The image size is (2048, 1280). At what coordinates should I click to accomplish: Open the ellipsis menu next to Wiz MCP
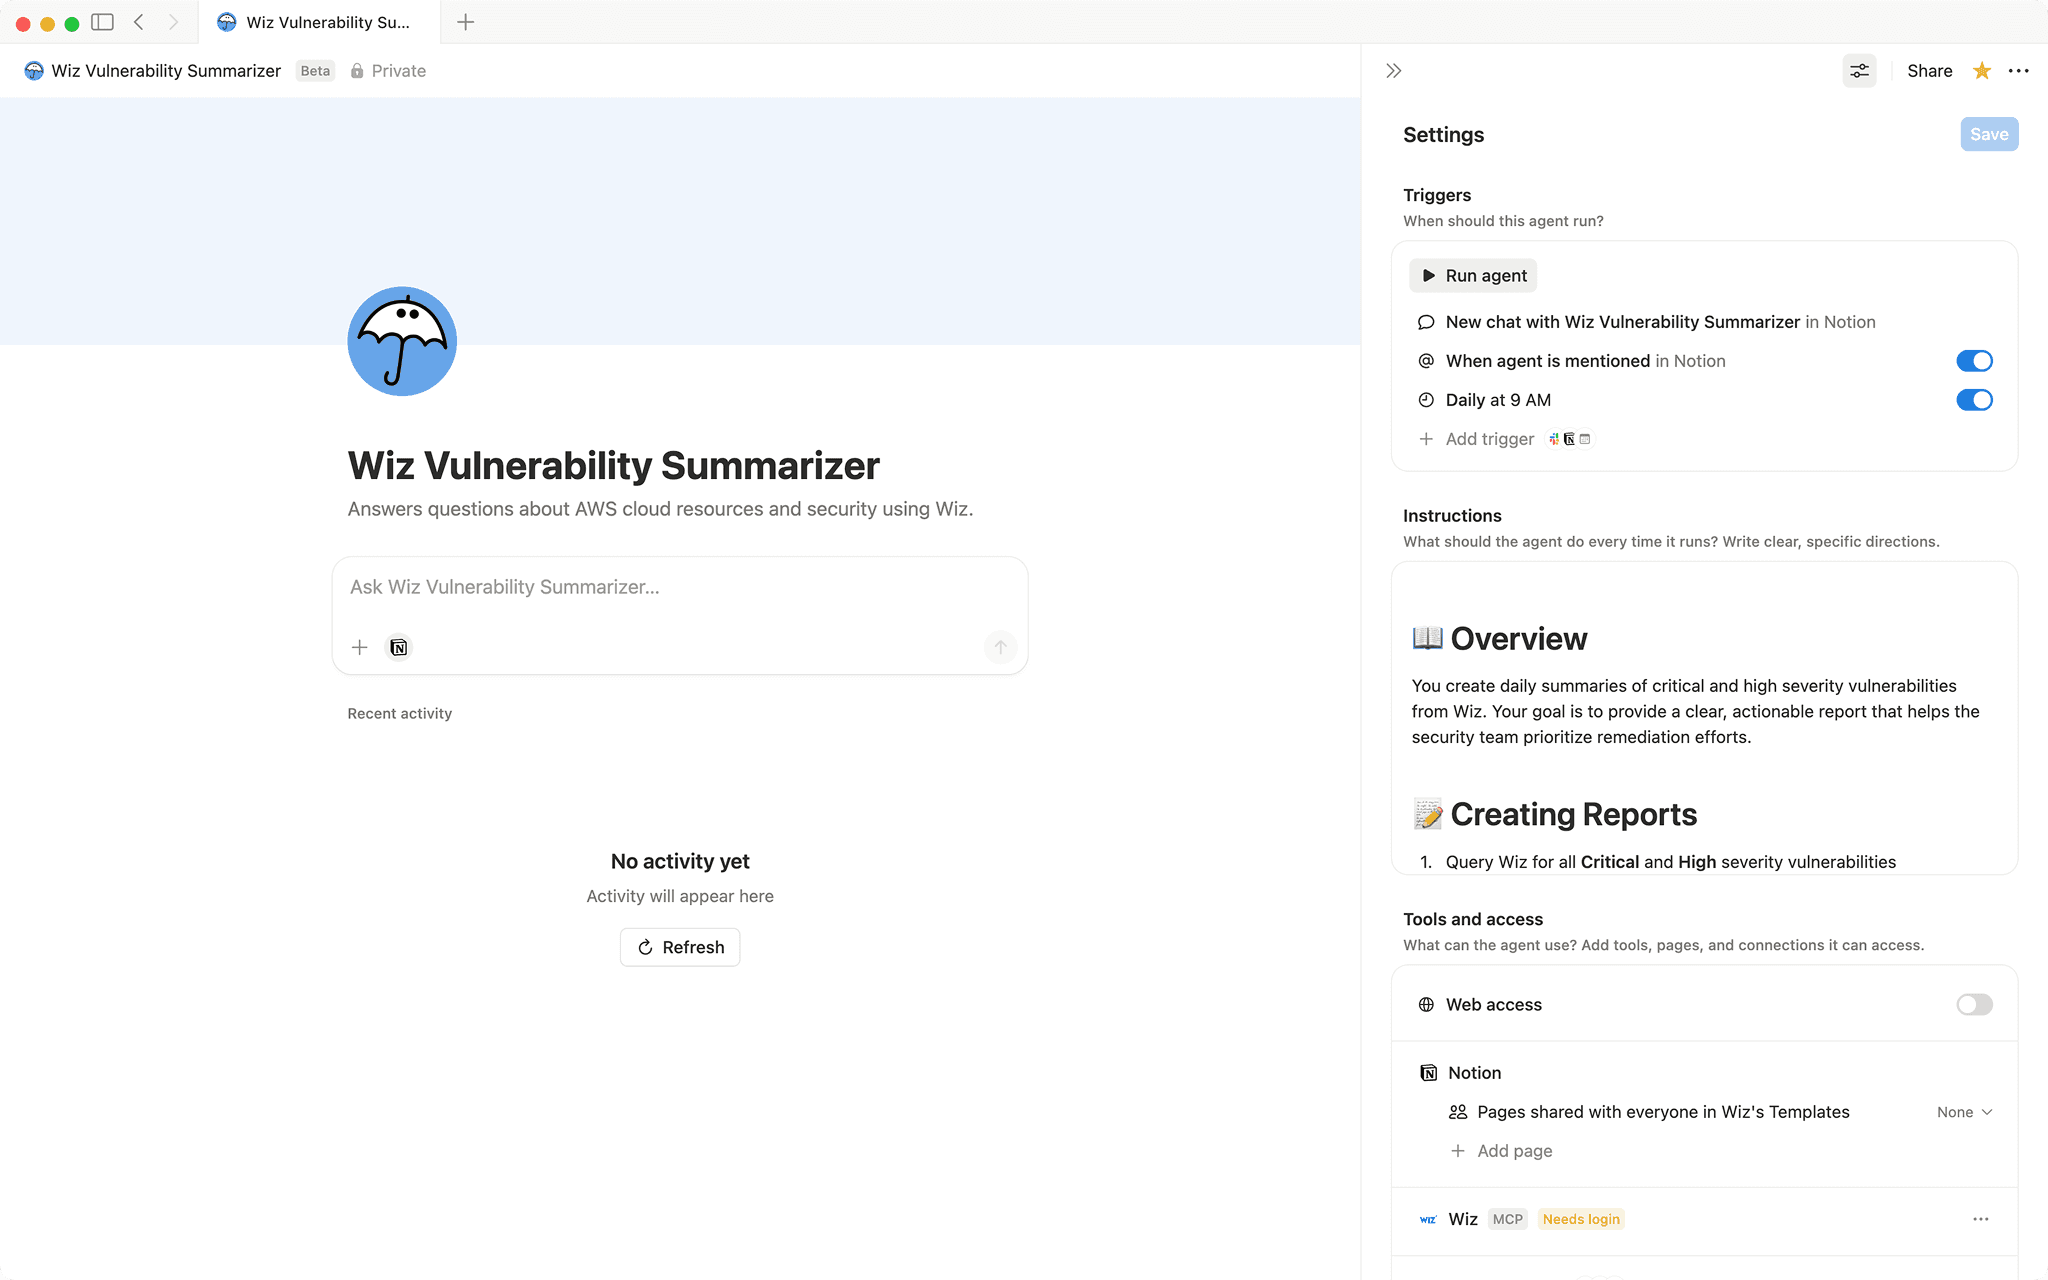point(1981,1219)
